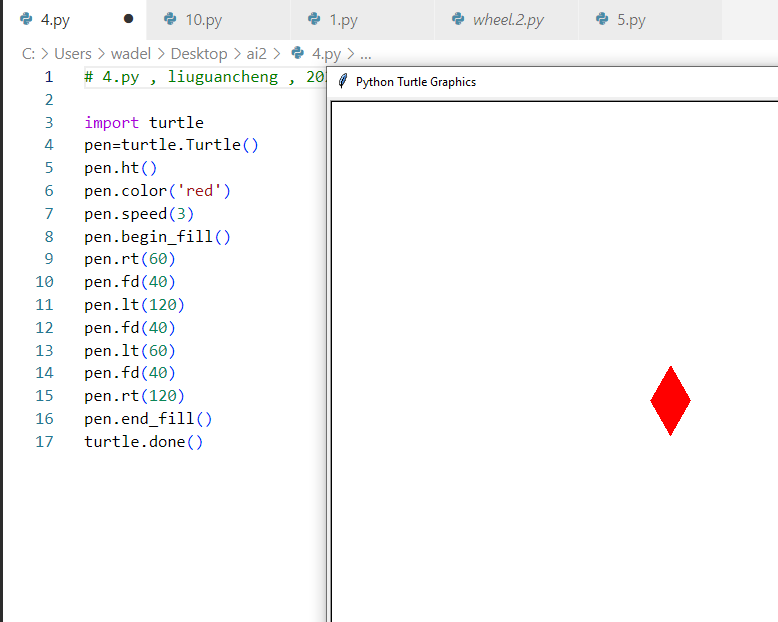
Task: Expand the ai2 folder in the breadcrumb
Action: [x=257, y=54]
